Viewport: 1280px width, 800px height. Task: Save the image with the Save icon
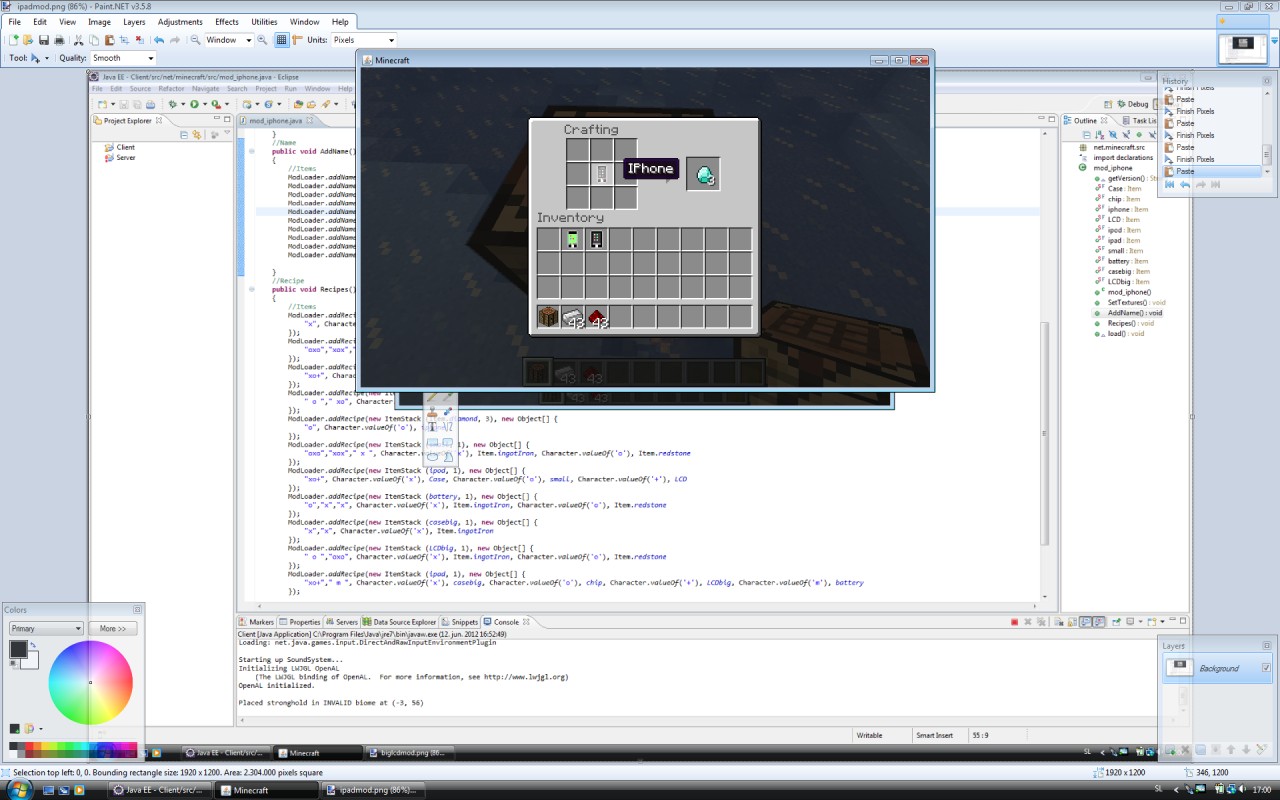click(44, 40)
